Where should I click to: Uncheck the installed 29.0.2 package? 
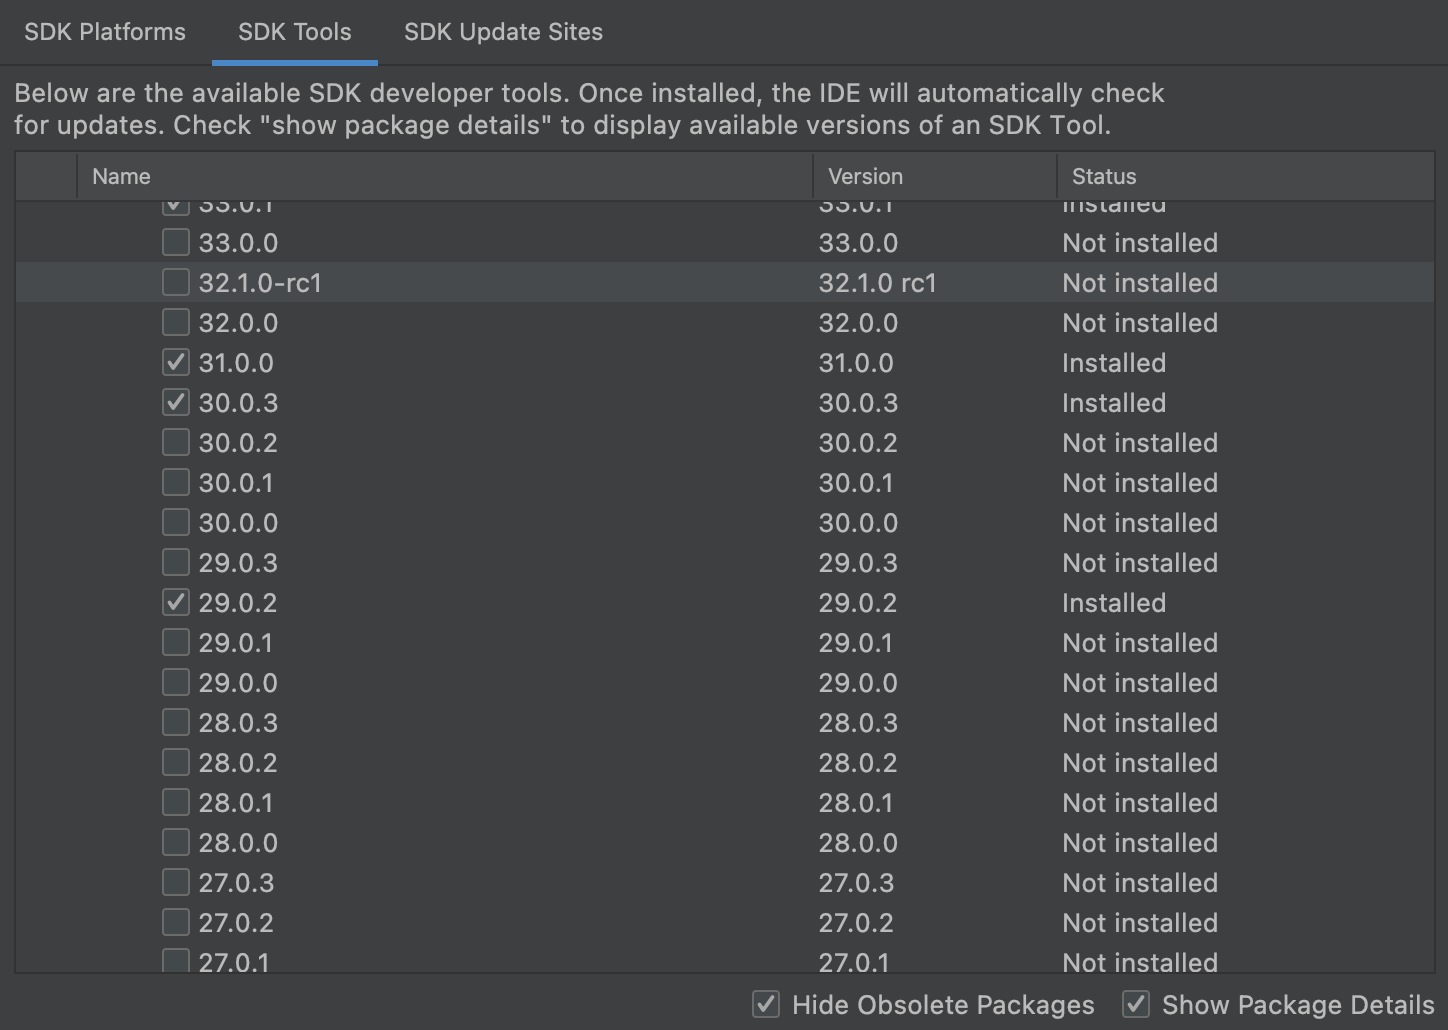175,602
